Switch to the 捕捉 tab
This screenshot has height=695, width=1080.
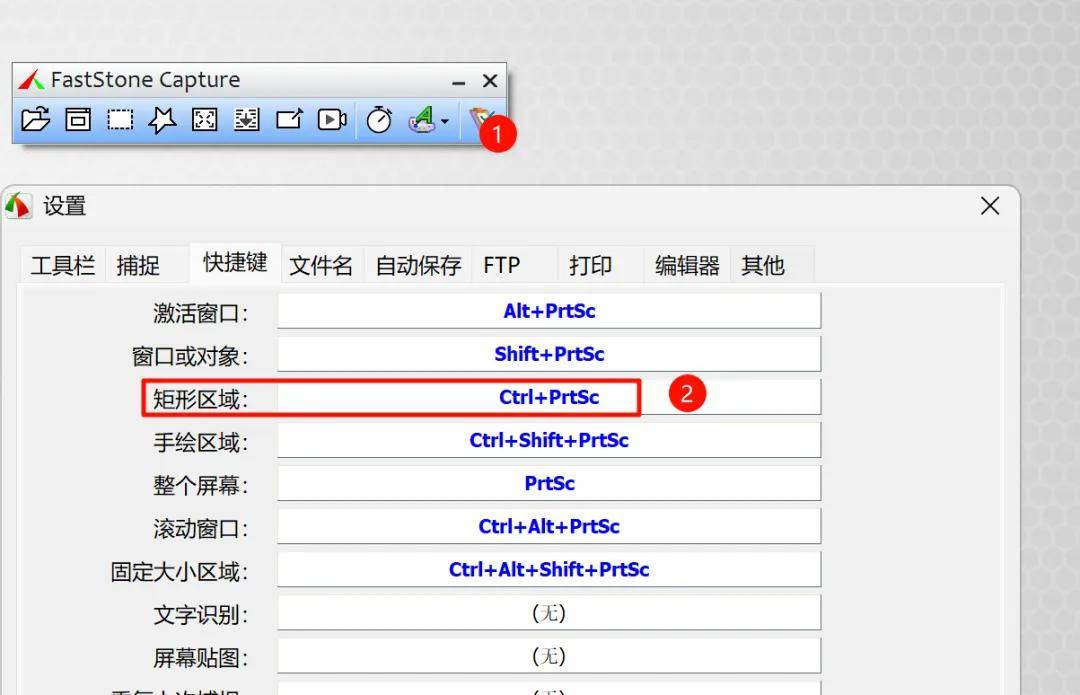[138, 265]
